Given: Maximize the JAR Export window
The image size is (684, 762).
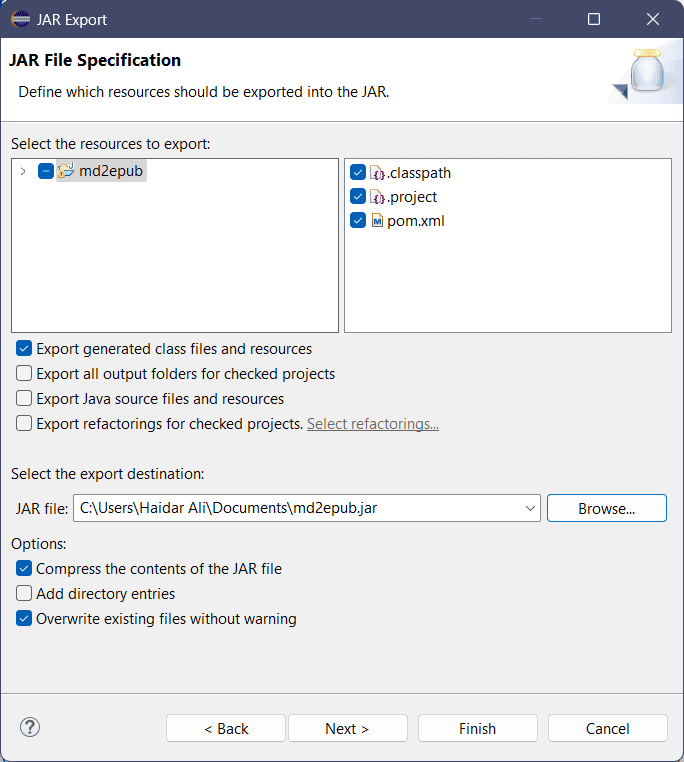Looking at the screenshot, I should pos(594,19).
